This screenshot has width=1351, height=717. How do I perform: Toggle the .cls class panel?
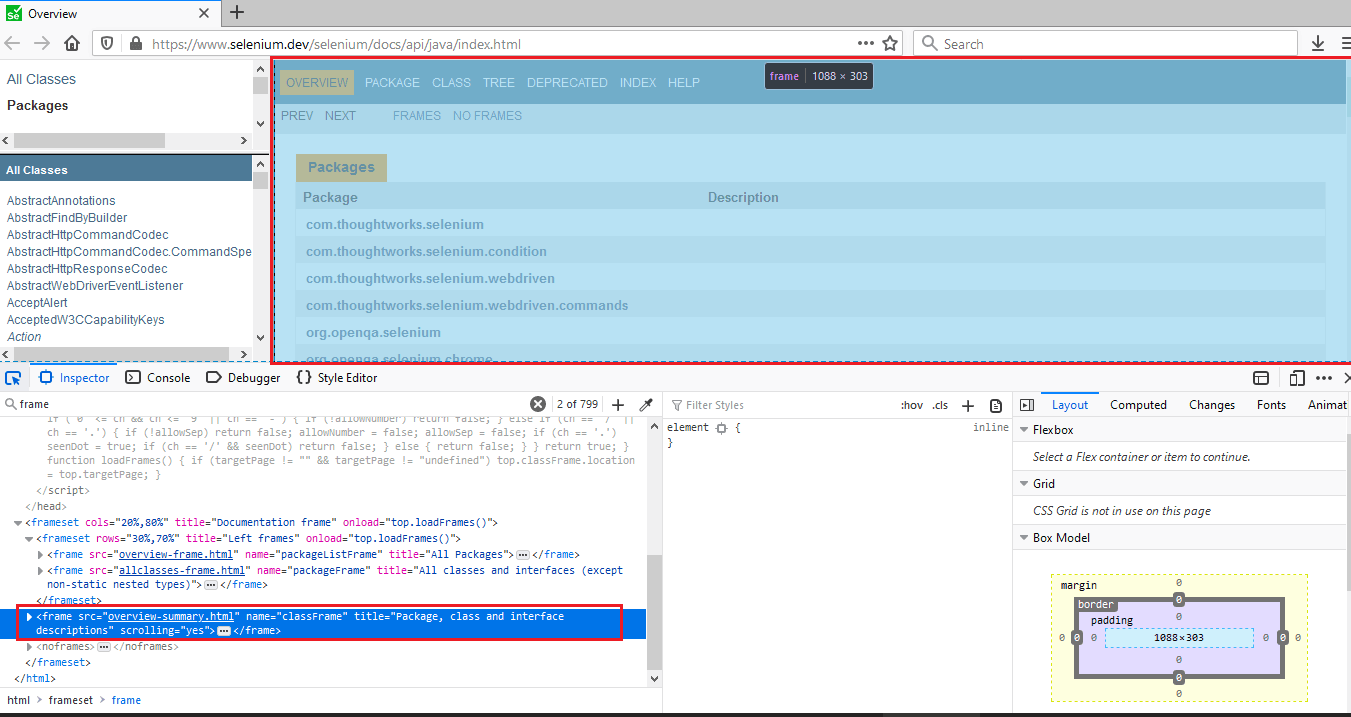(939, 405)
